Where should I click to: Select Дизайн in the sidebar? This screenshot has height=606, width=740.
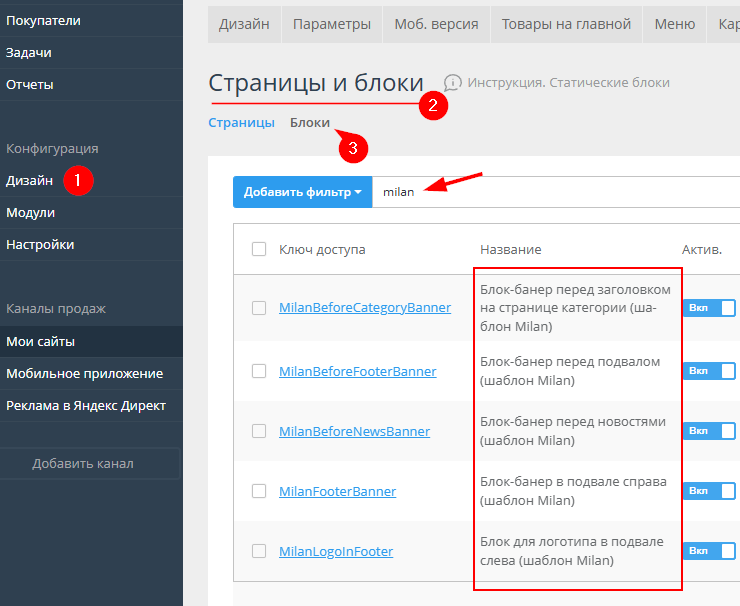(30, 181)
